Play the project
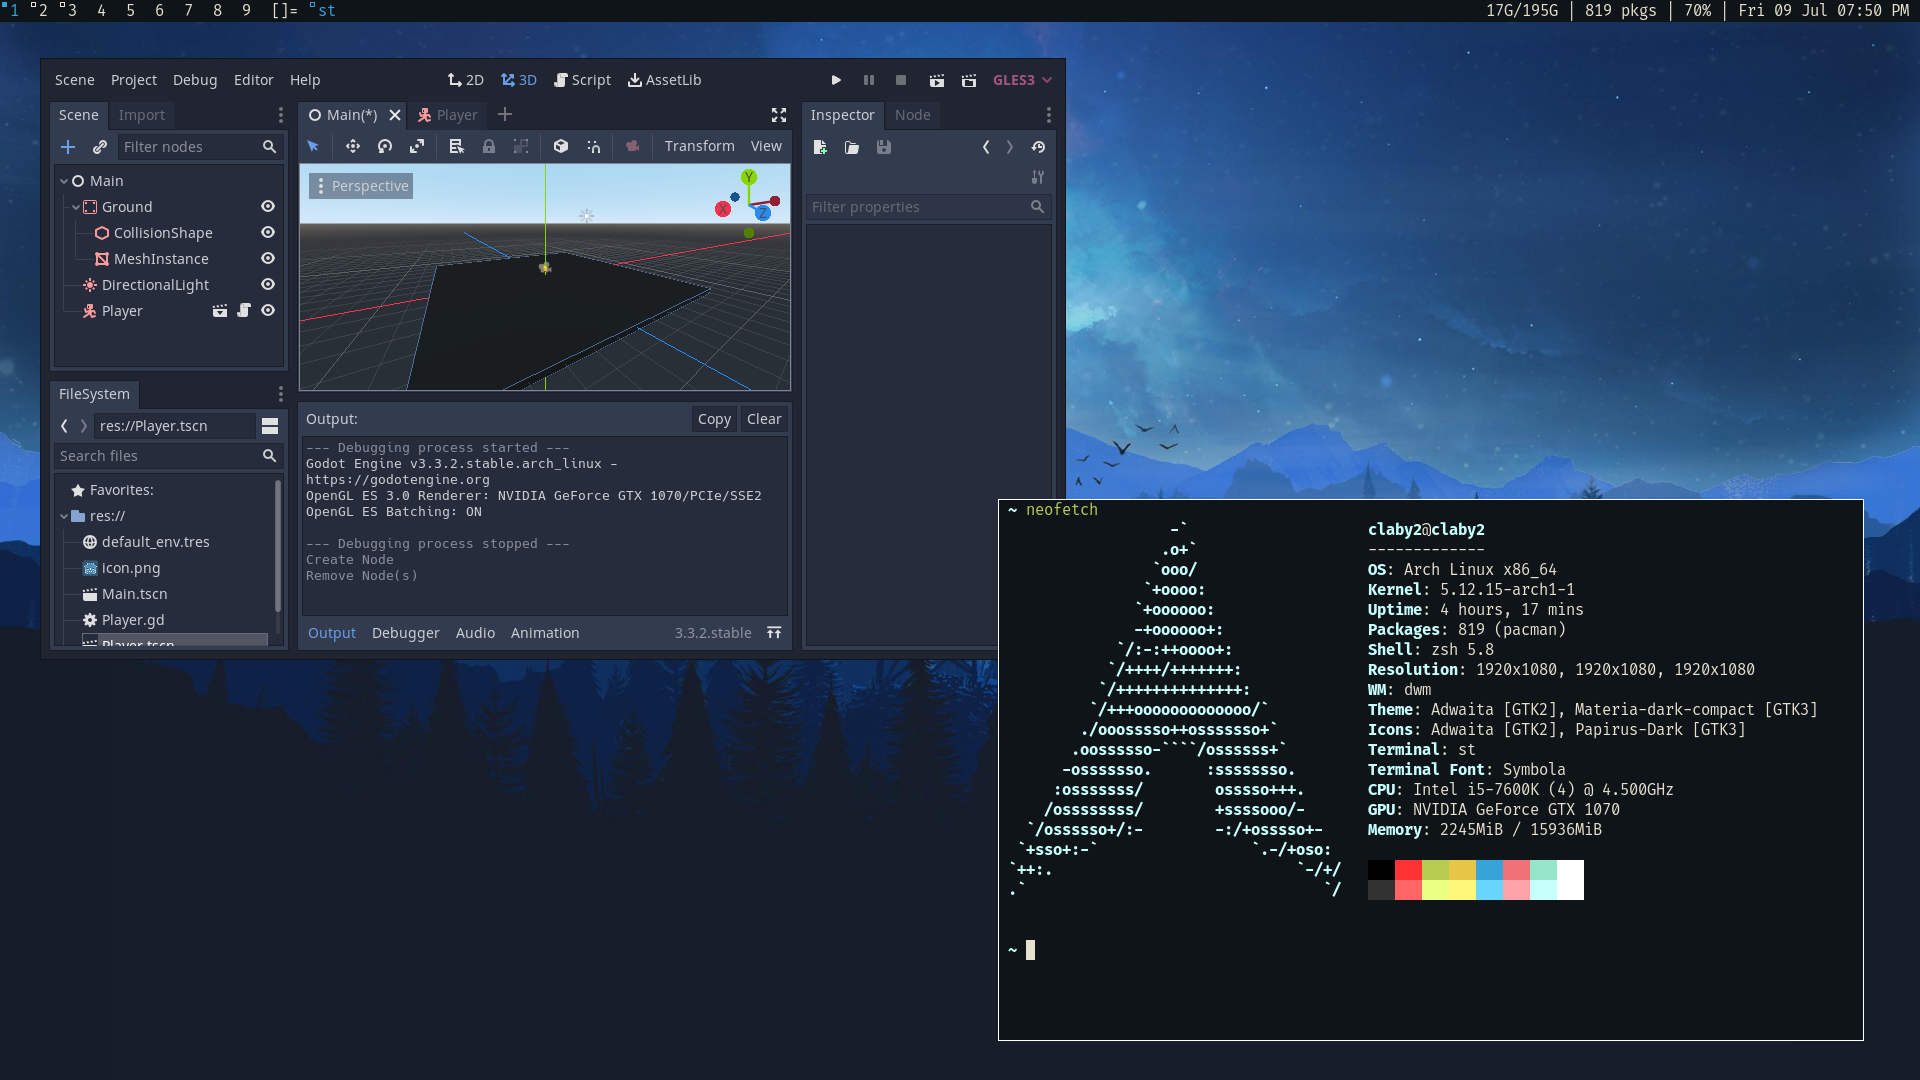 (x=836, y=80)
